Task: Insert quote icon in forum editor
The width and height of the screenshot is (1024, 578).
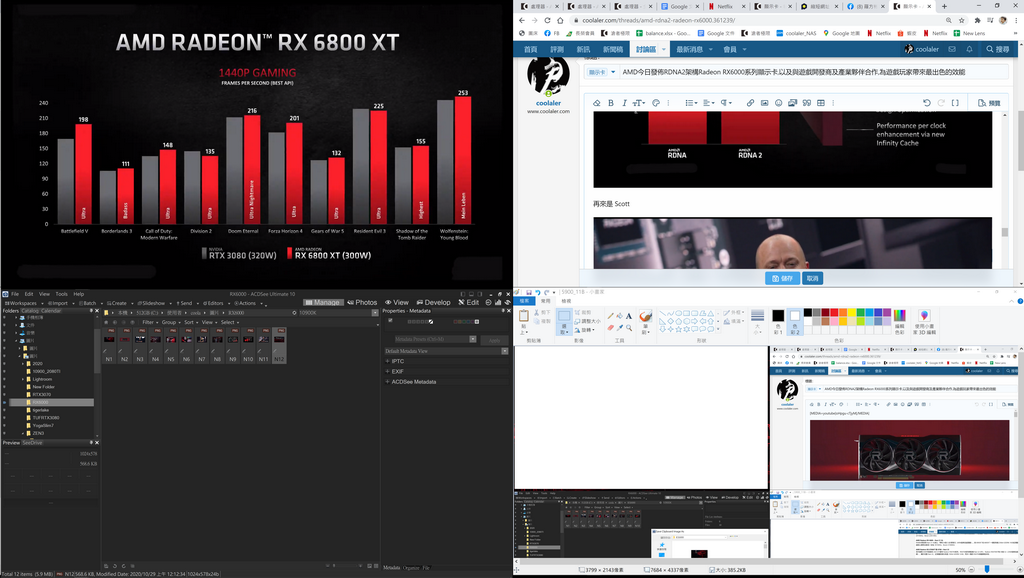Action: [x=807, y=103]
